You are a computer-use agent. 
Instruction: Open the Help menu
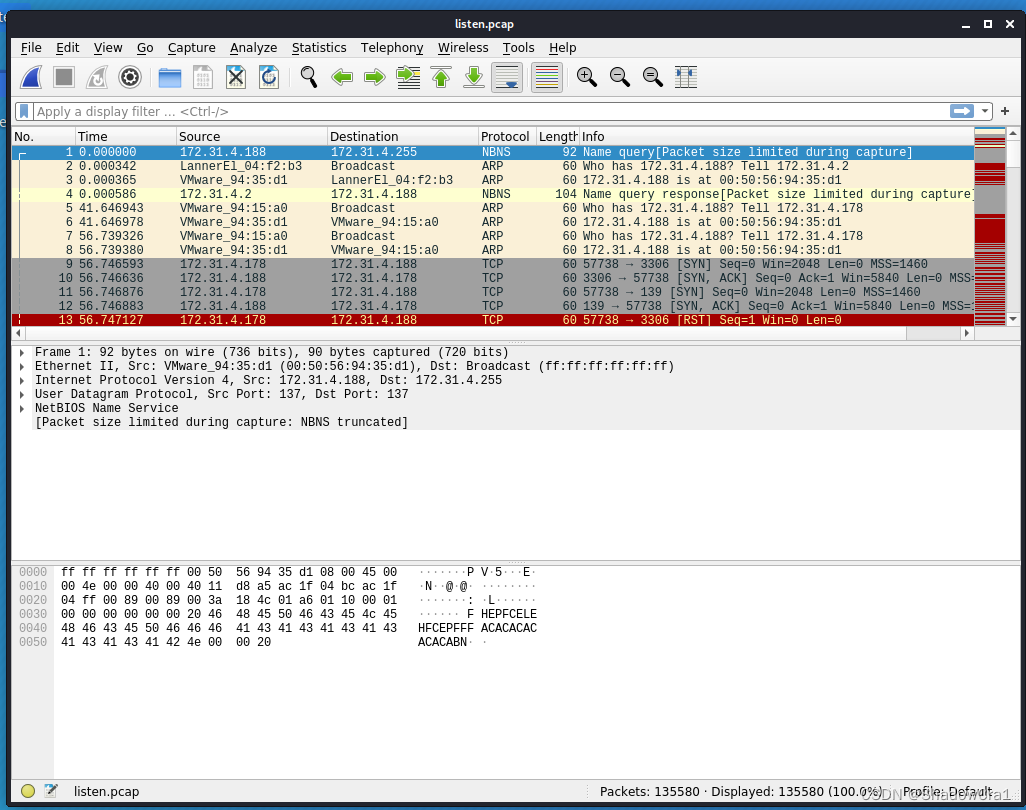[x=563, y=48]
